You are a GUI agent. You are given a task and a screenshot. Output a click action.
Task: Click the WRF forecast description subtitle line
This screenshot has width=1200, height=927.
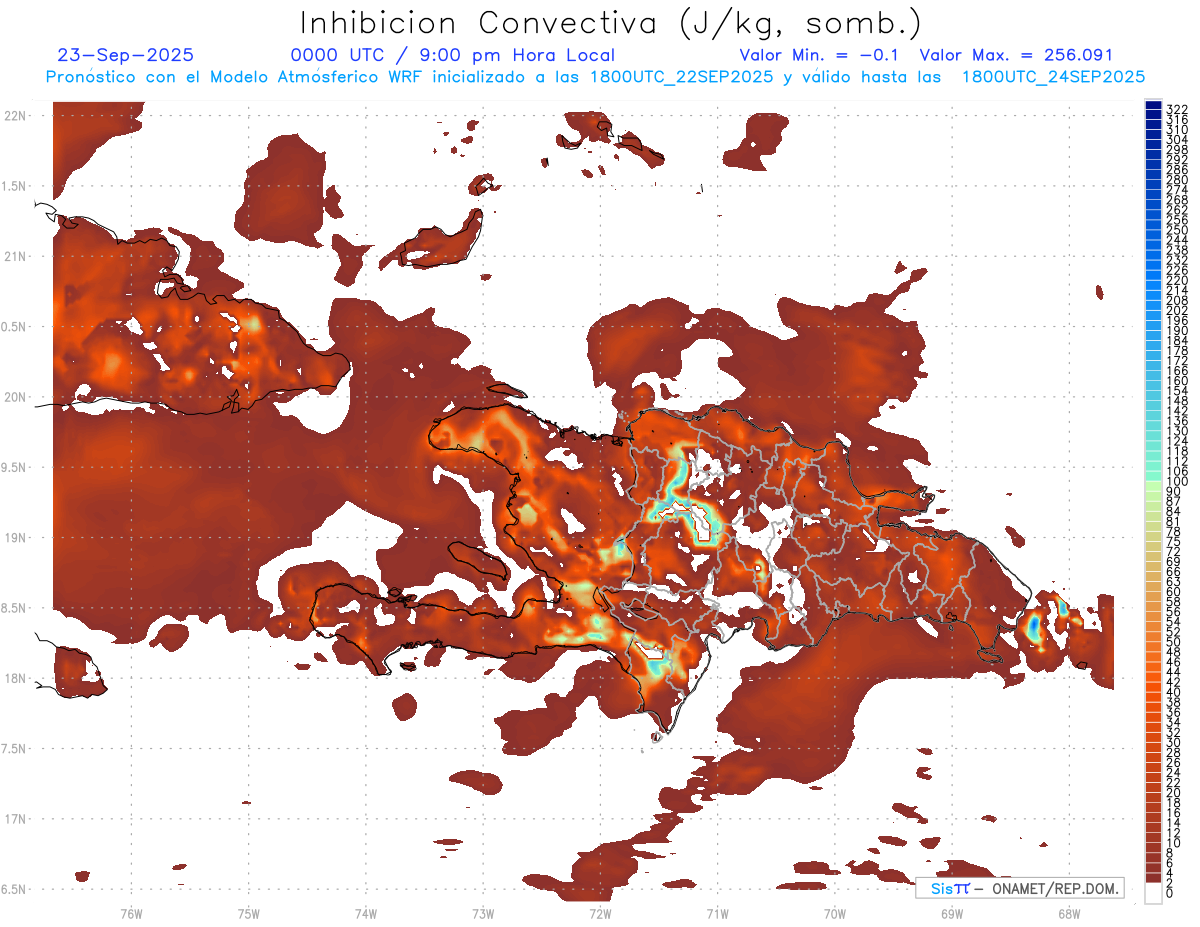[x=595, y=77]
